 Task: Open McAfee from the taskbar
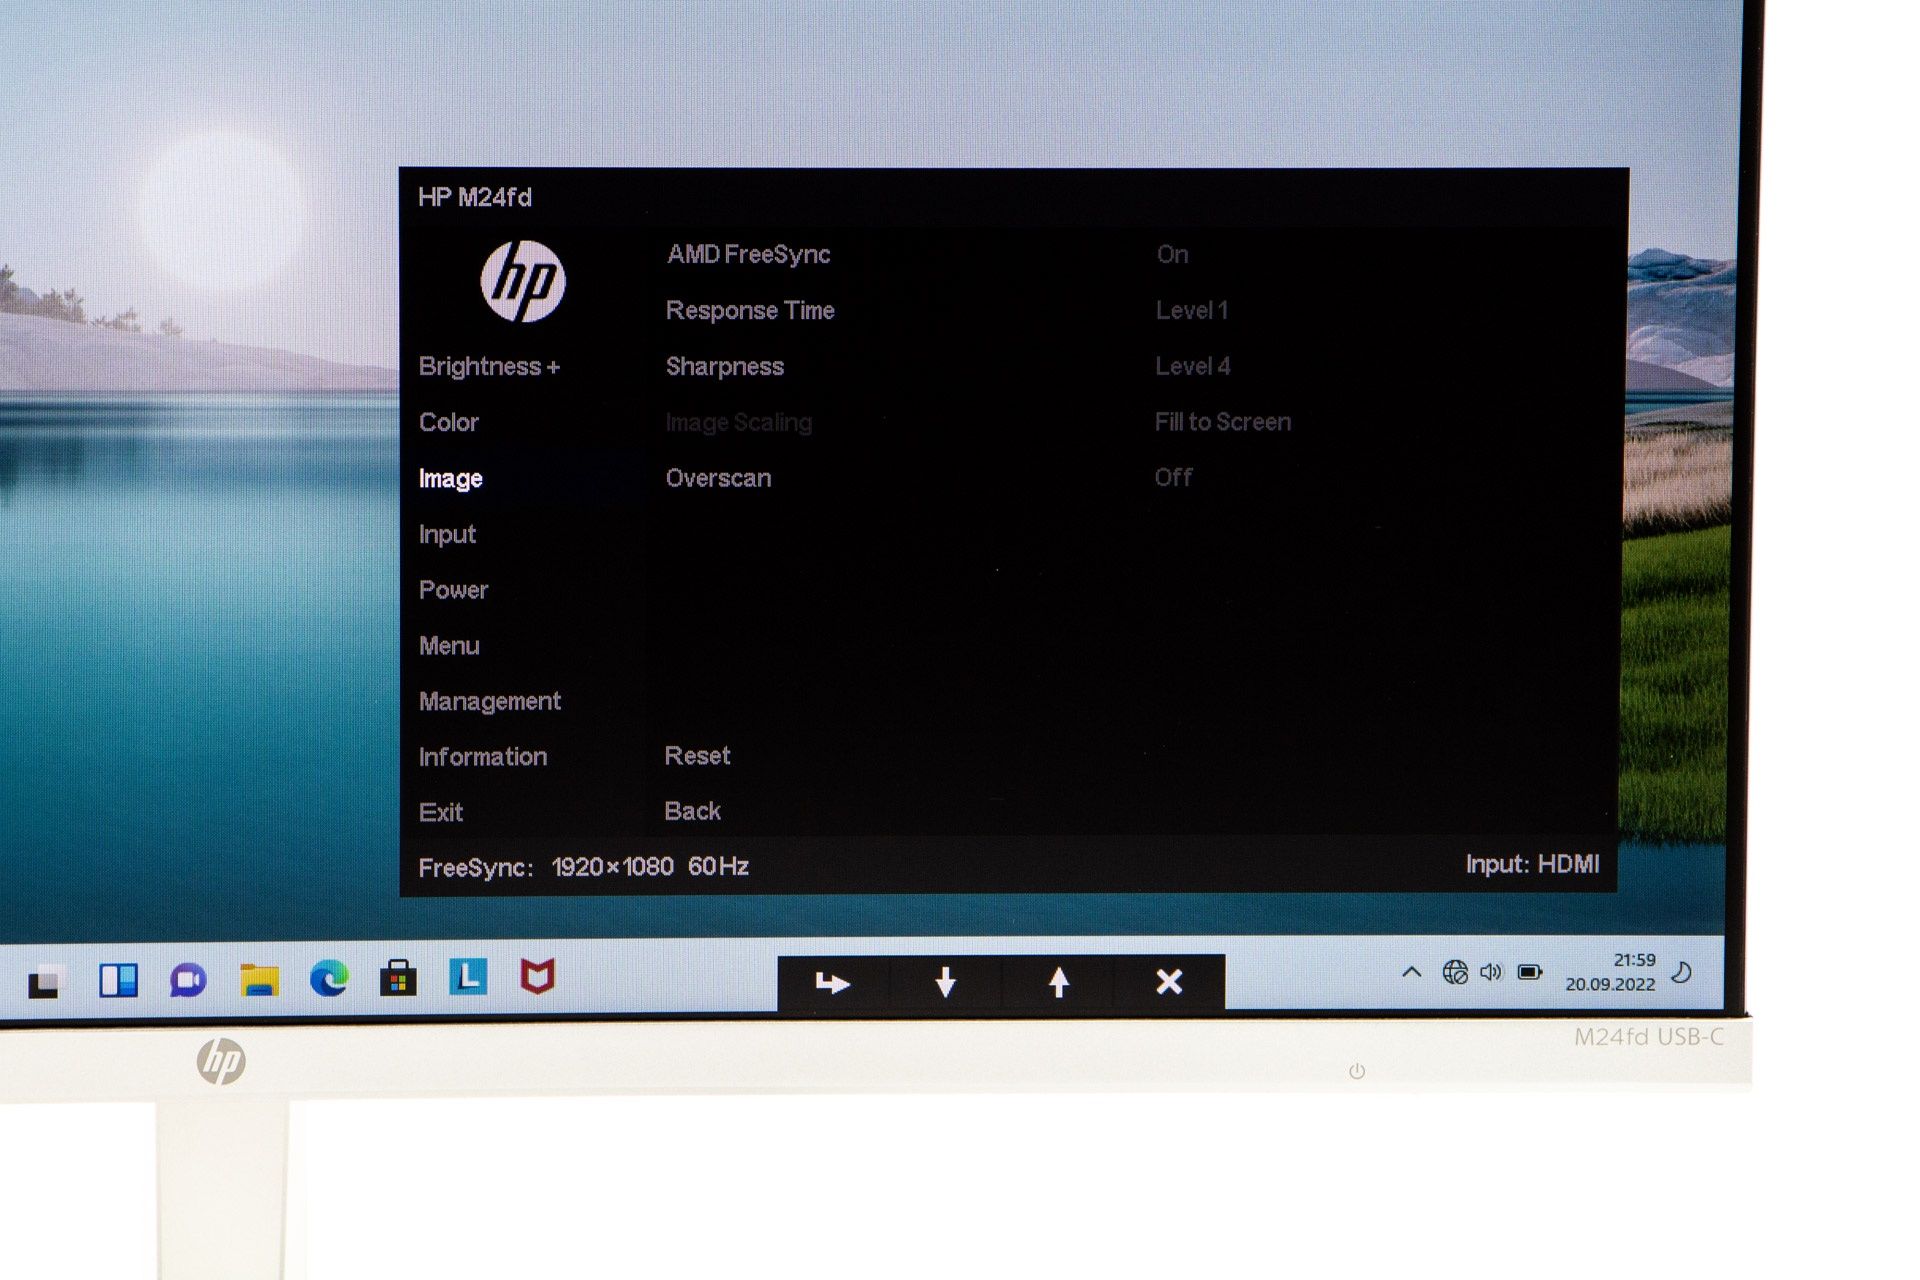click(537, 976)
